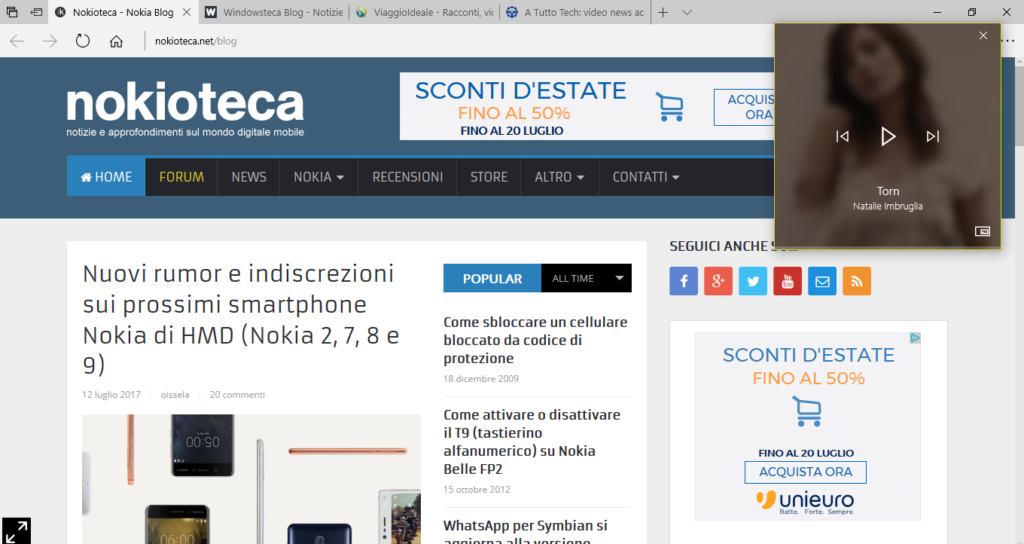The image size is (1024, 544).
Task: Open the FORUM menu item
Action: [x=182, y=177]
